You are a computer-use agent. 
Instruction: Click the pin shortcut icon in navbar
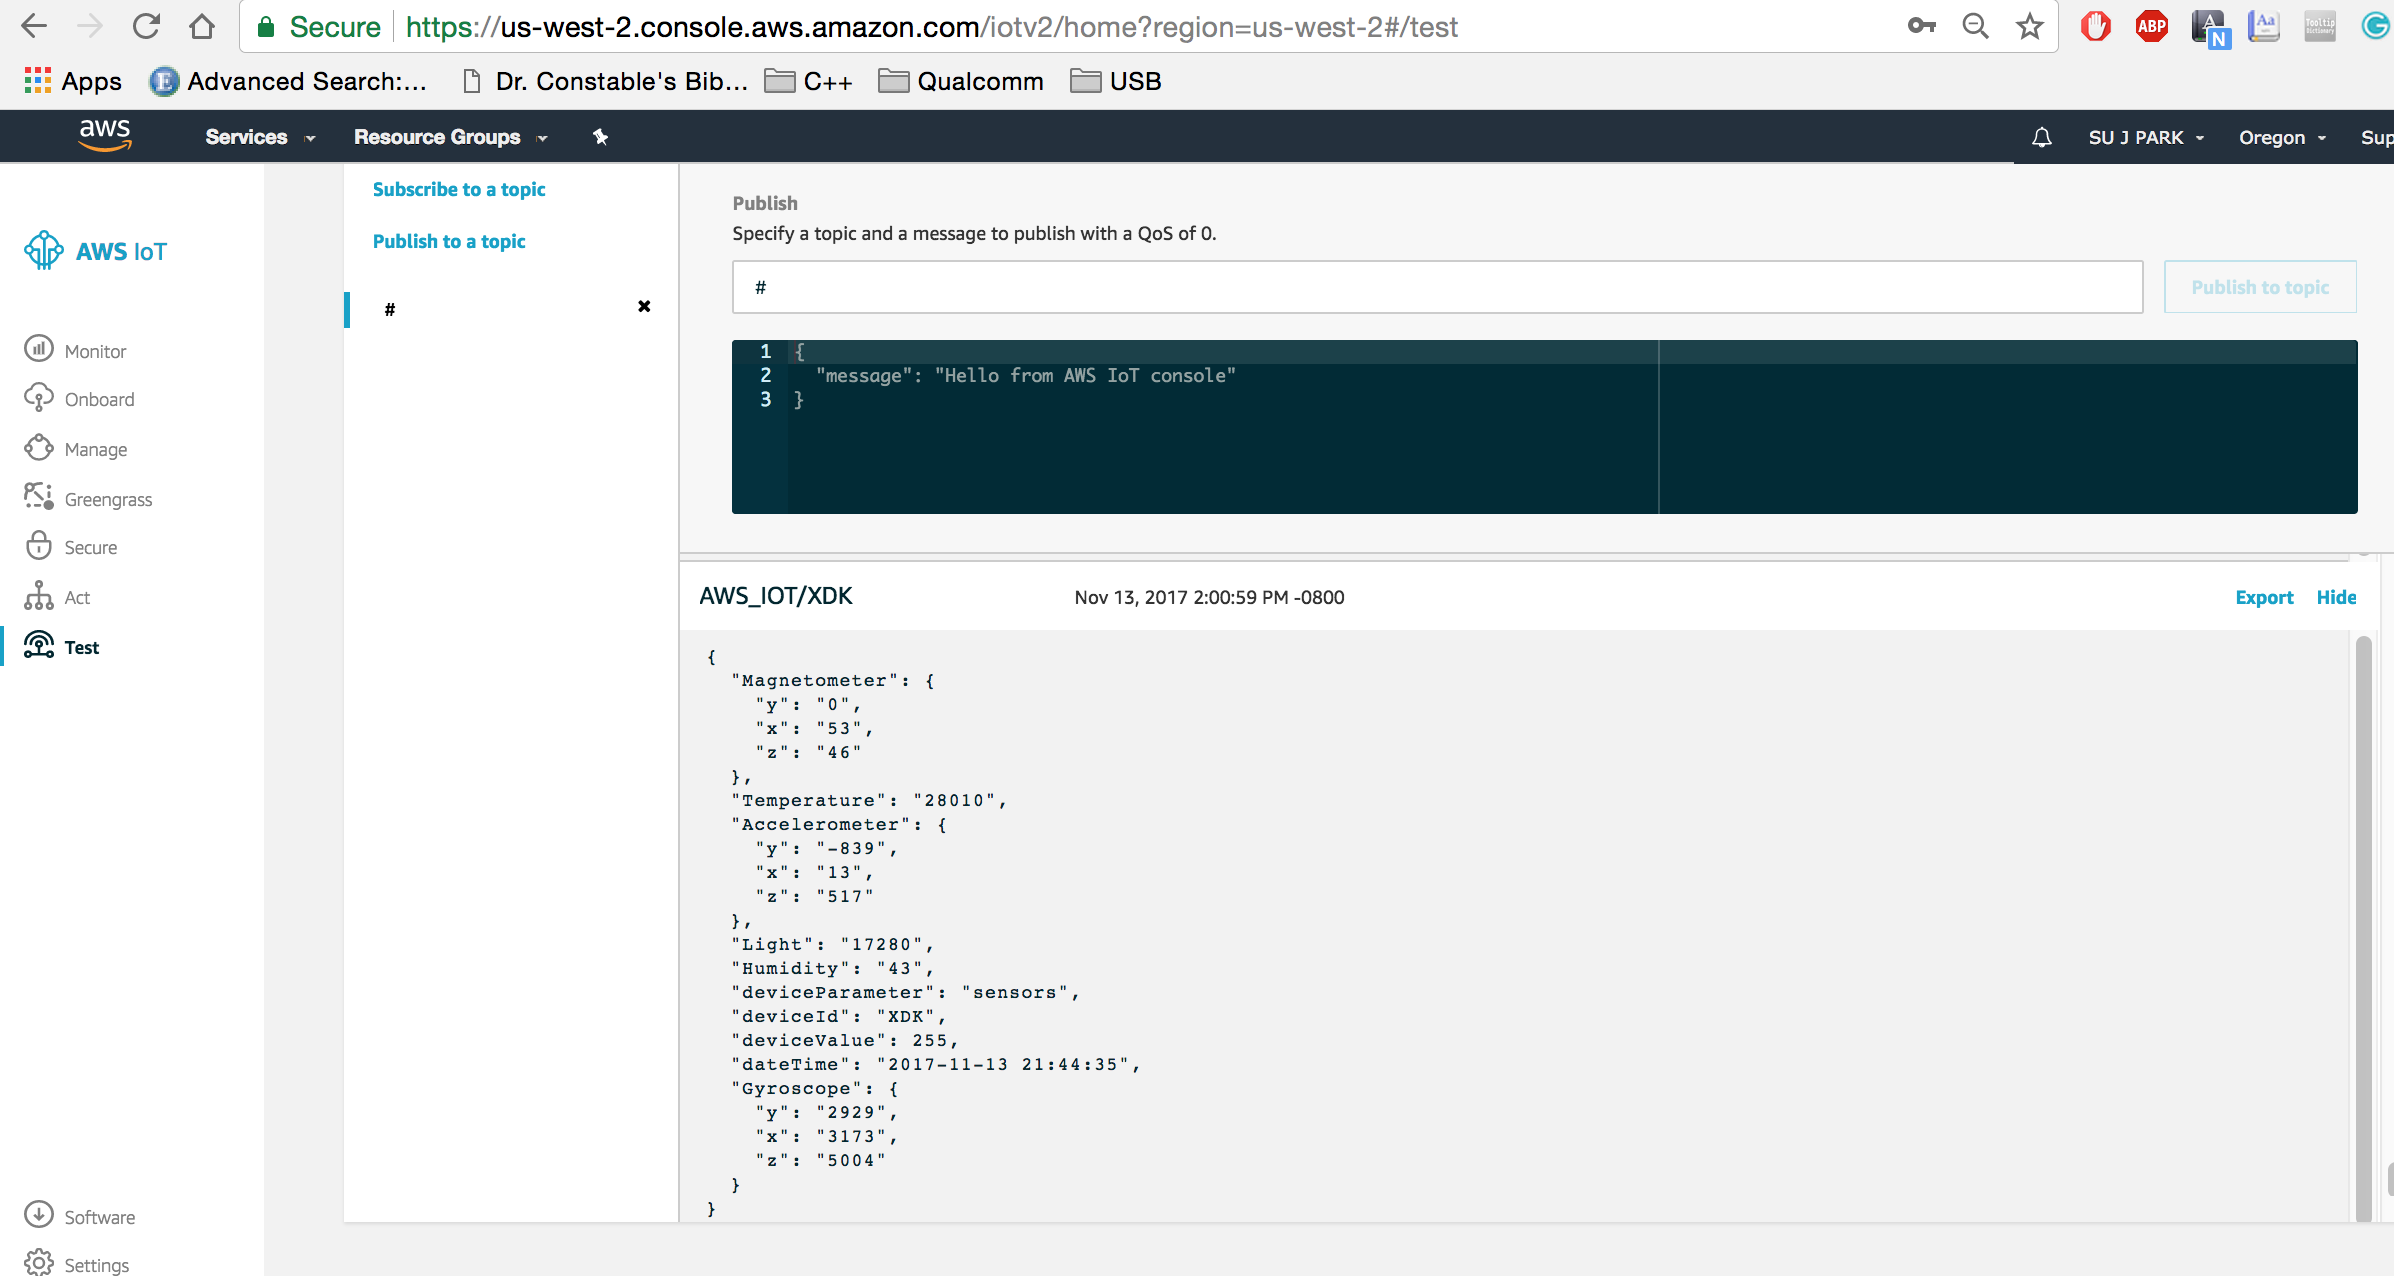[600, 137]
